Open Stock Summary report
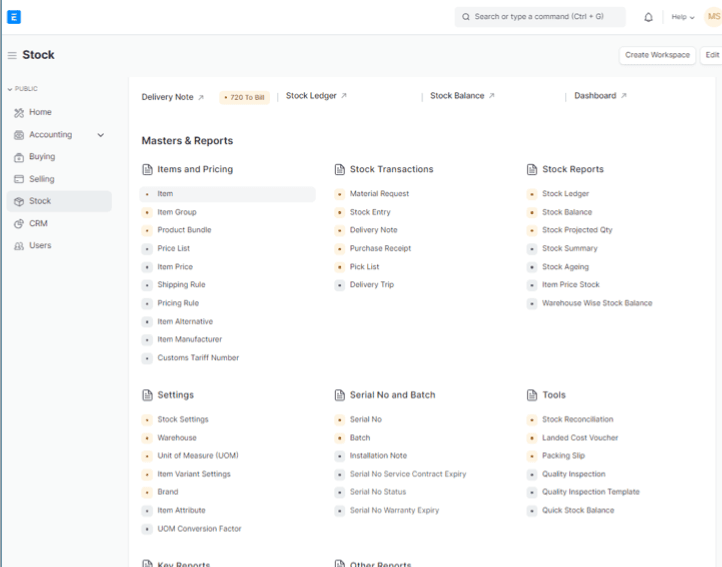Screen dimensions: 722x567 point(570,249)
